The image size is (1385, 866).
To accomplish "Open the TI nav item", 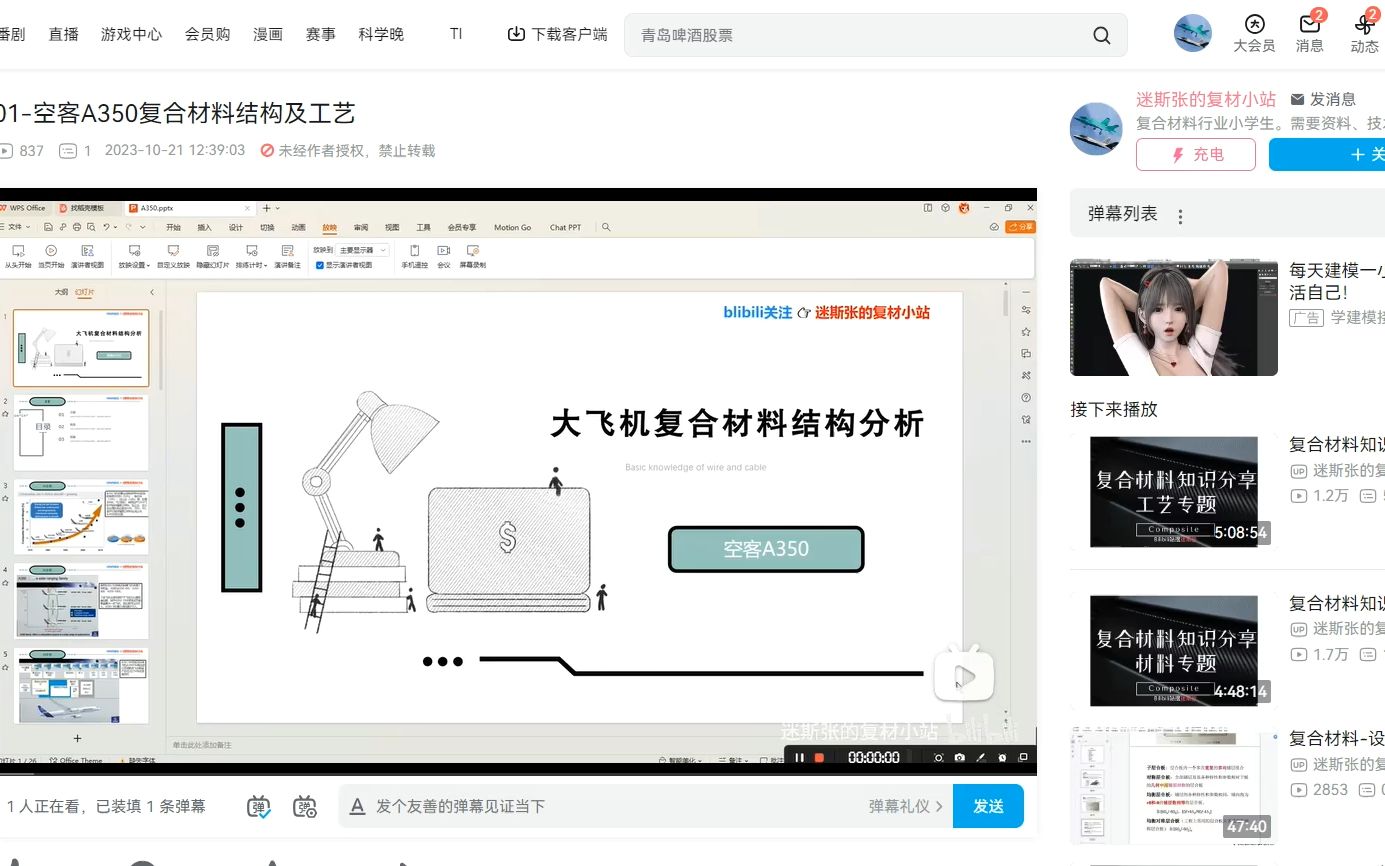I will coord(456,34).
